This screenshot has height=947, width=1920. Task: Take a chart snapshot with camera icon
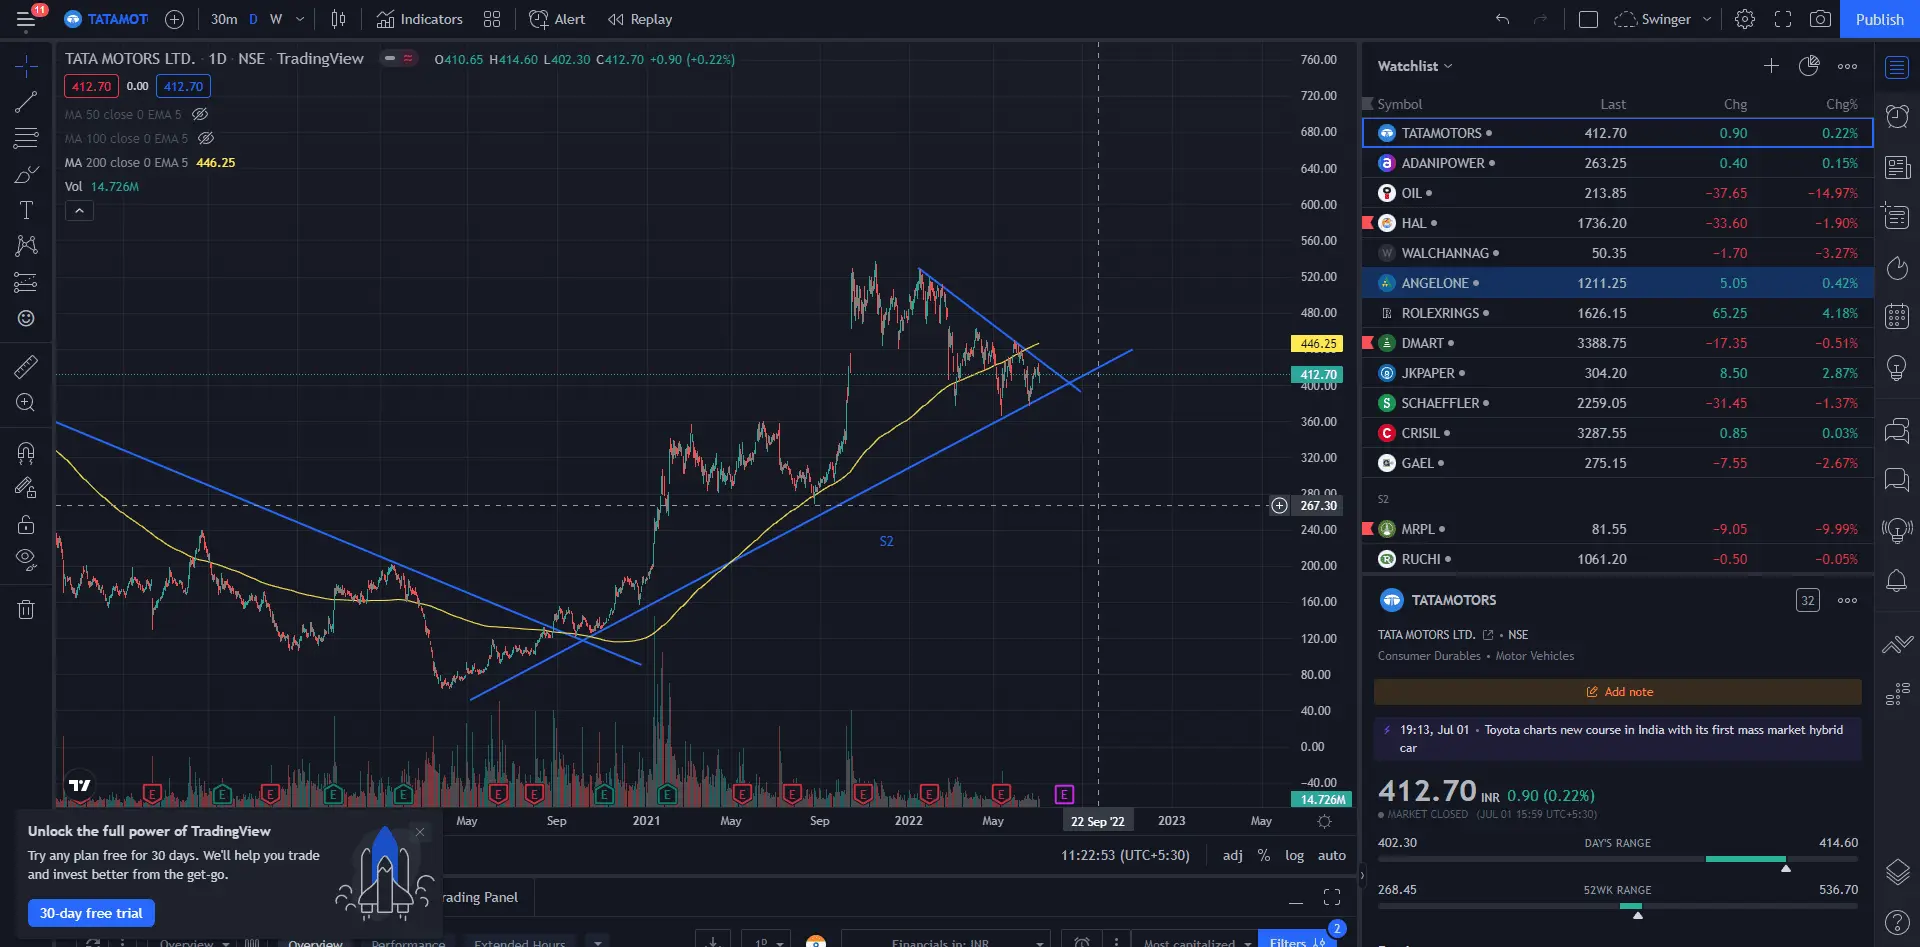(1820, 19)
